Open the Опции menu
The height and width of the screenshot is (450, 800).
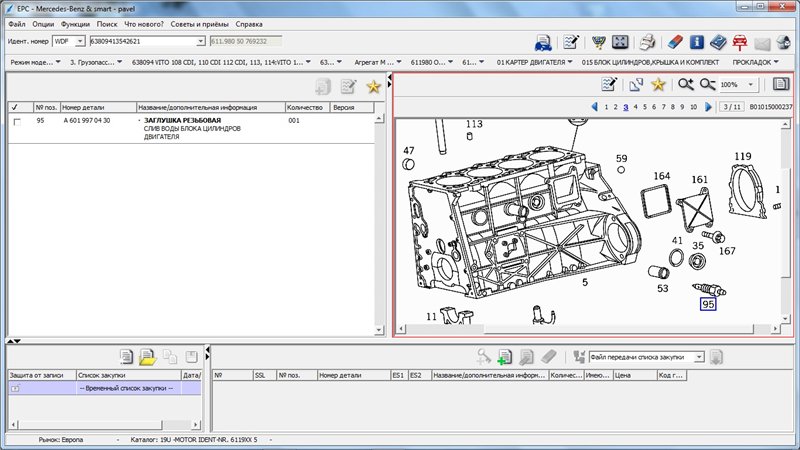click(43, 24)
